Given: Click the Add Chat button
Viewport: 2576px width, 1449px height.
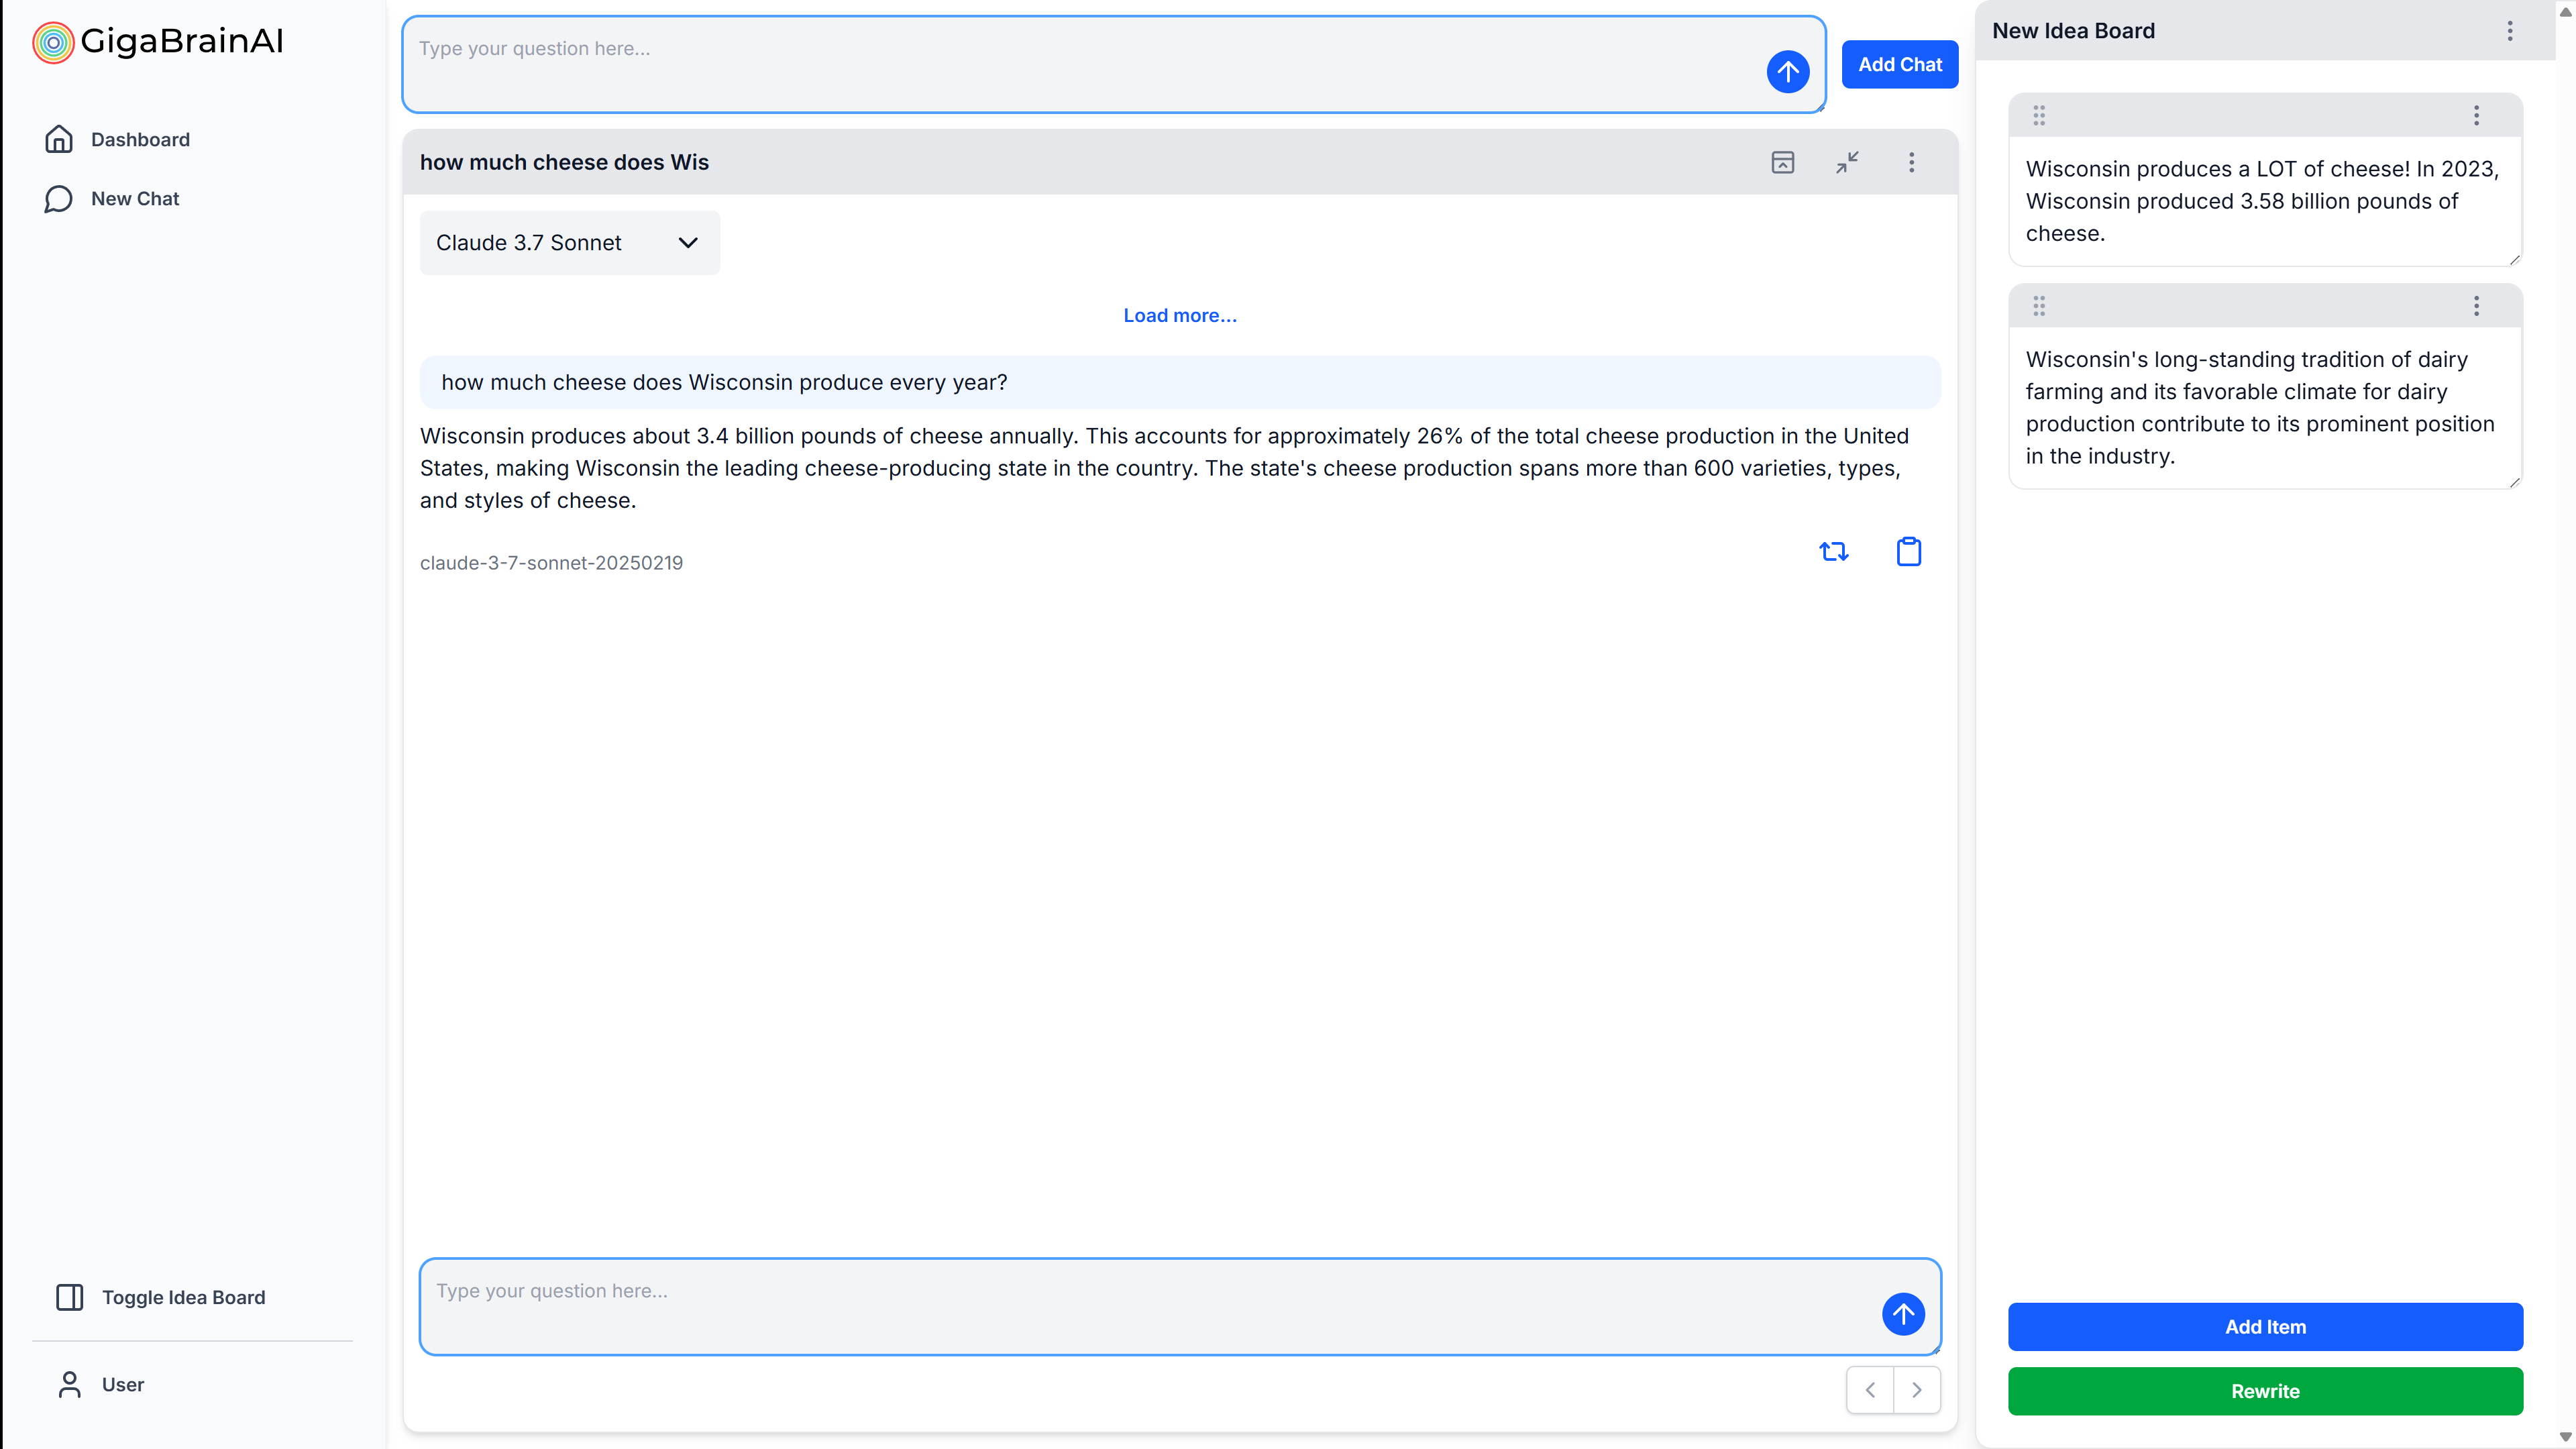Looking at the screenshot, I should tap(1899, 65).
